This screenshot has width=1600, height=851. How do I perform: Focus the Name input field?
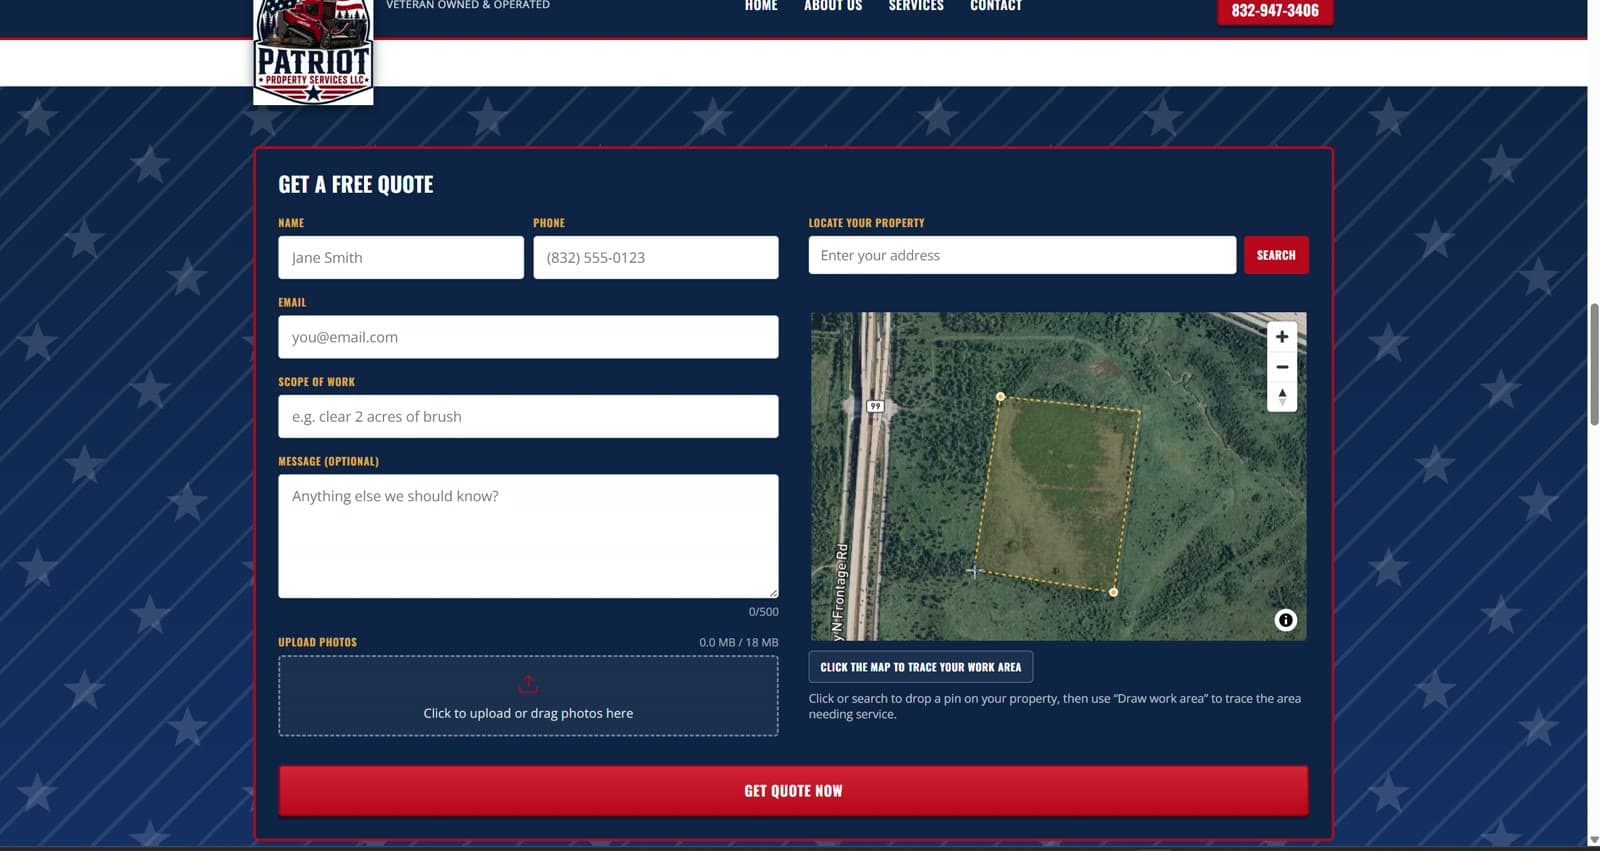point(401,258)
